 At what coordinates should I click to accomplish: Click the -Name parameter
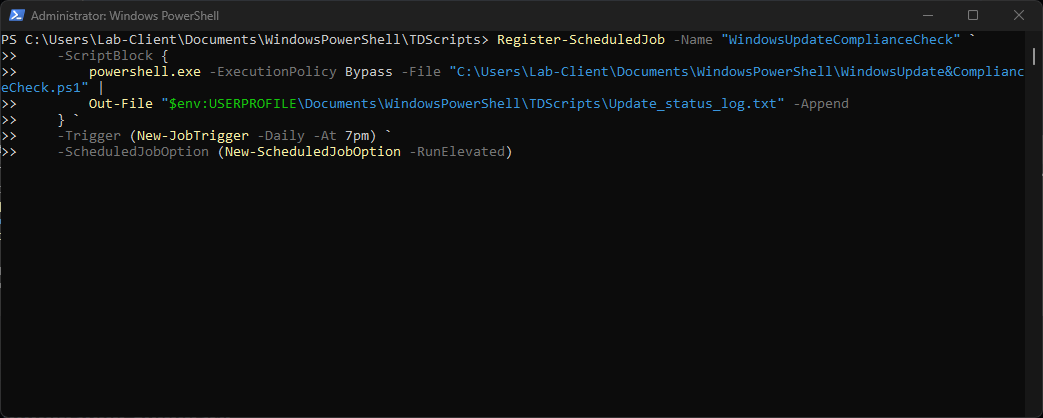click(693, 39)
